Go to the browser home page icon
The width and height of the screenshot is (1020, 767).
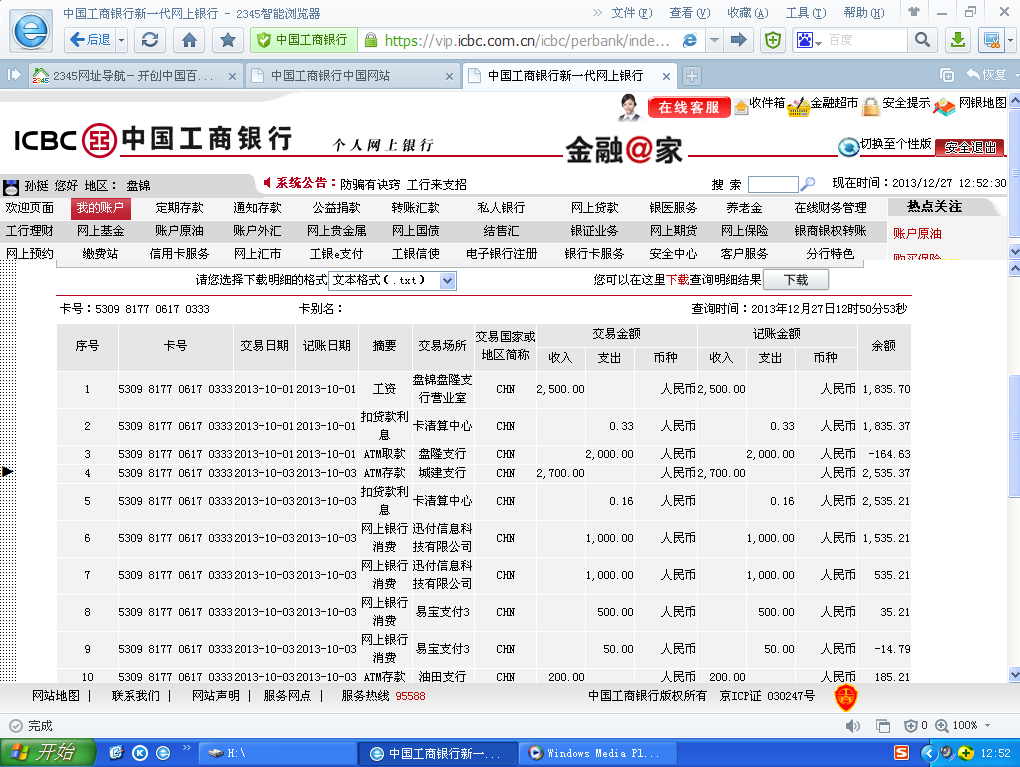point(189,40)
